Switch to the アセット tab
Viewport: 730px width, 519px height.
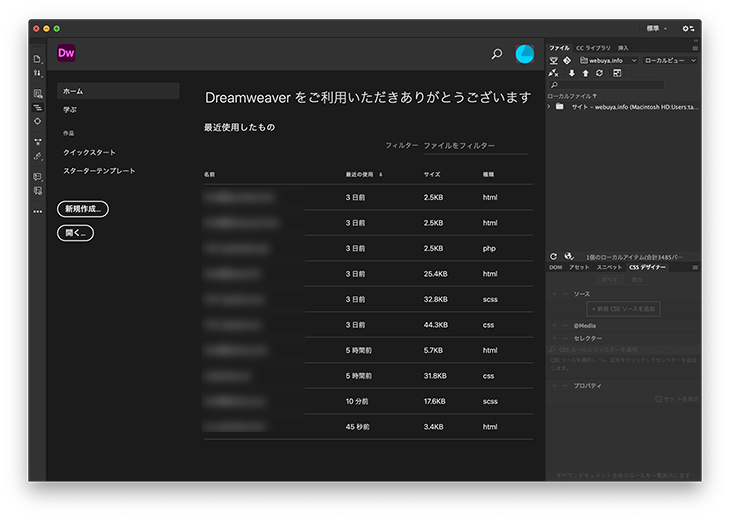point(579,268)
